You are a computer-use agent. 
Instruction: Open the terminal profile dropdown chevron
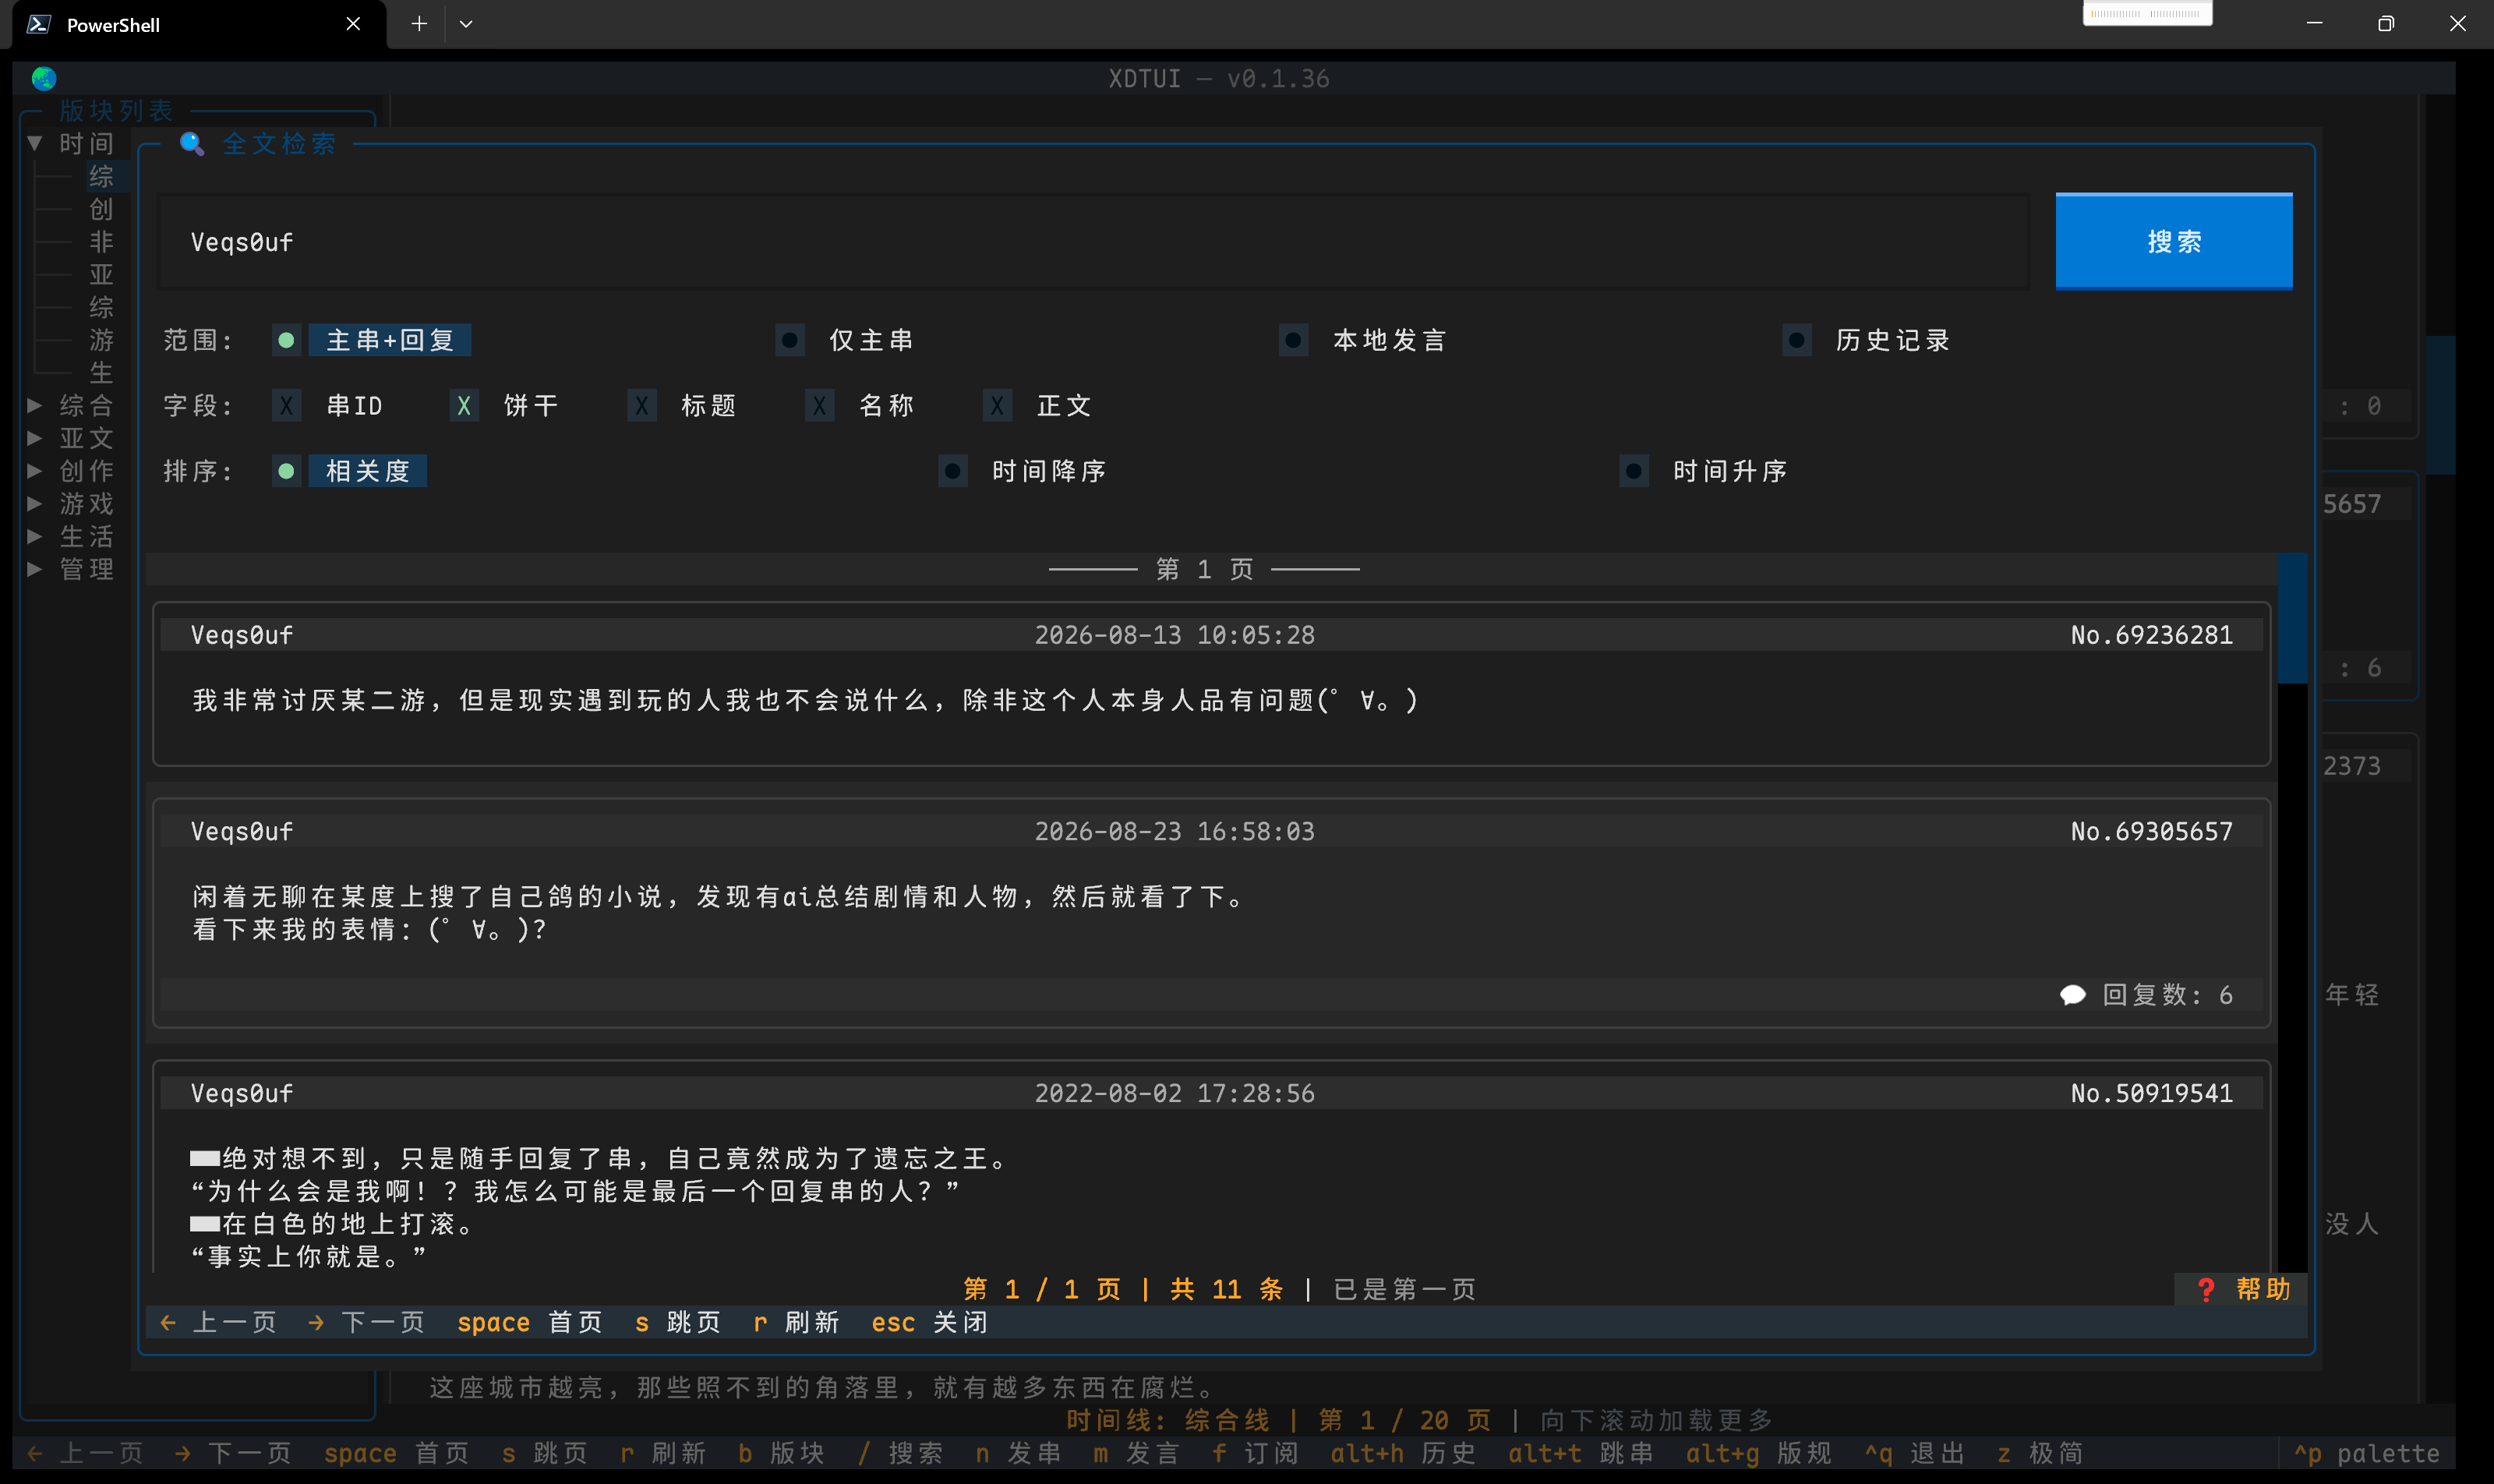click(x=466, y=24)
